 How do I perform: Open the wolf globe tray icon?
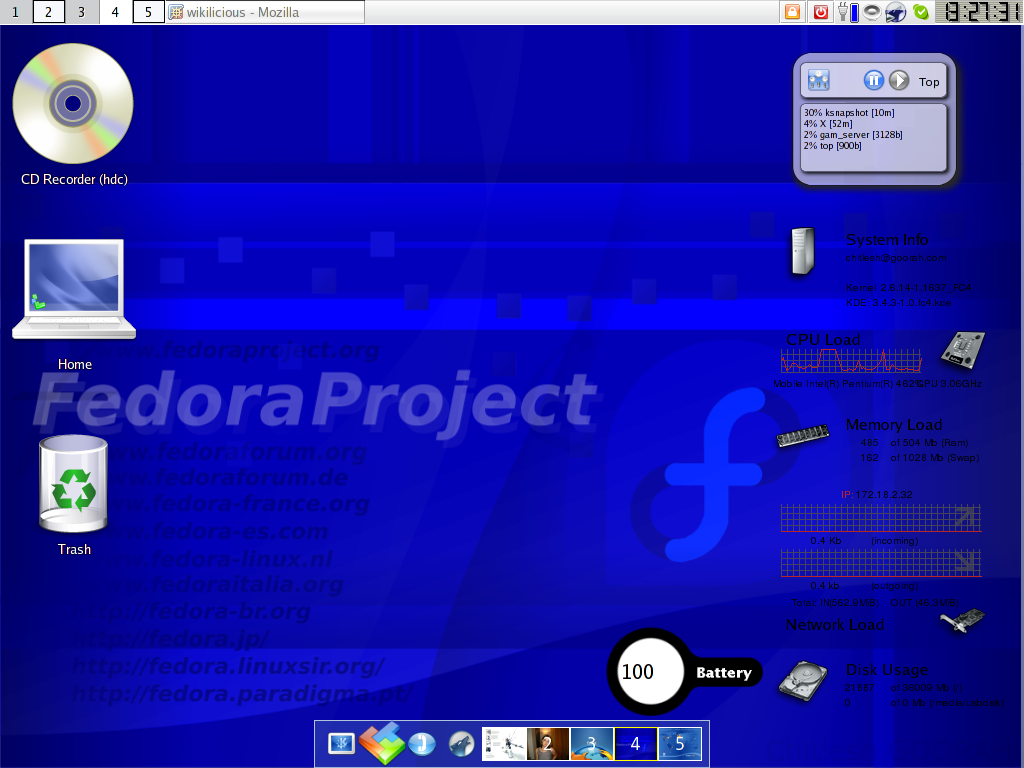coord(896,12)
